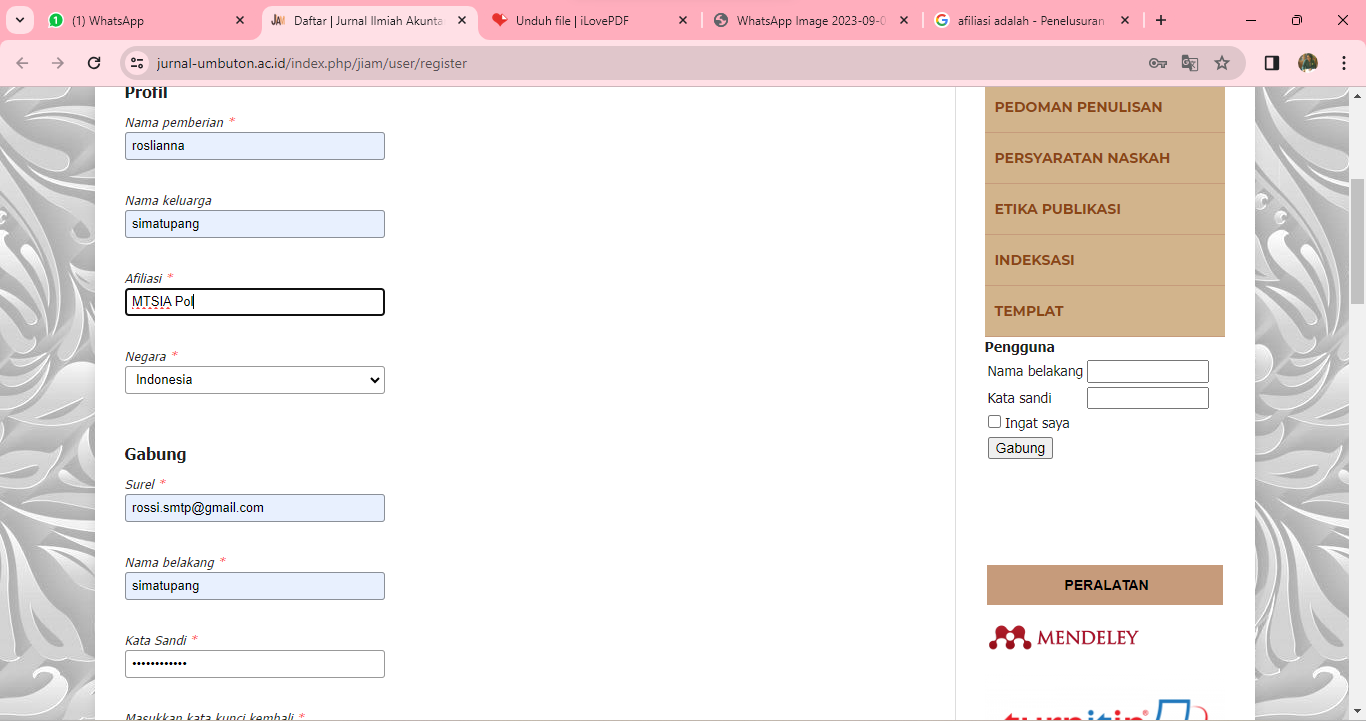Enable the Ingat saya checkbox
Viewport: 1366px width, 721px height.
tap(994, 422)
